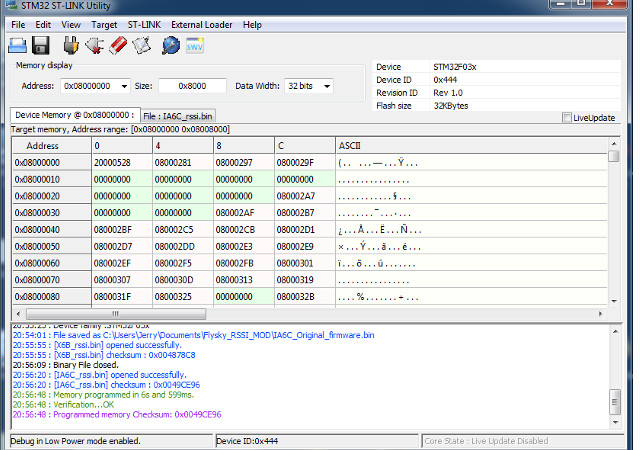640x450 pixels.
Task: Click the ST-LINK Utility title bar app icon
Action: (11, 5)
